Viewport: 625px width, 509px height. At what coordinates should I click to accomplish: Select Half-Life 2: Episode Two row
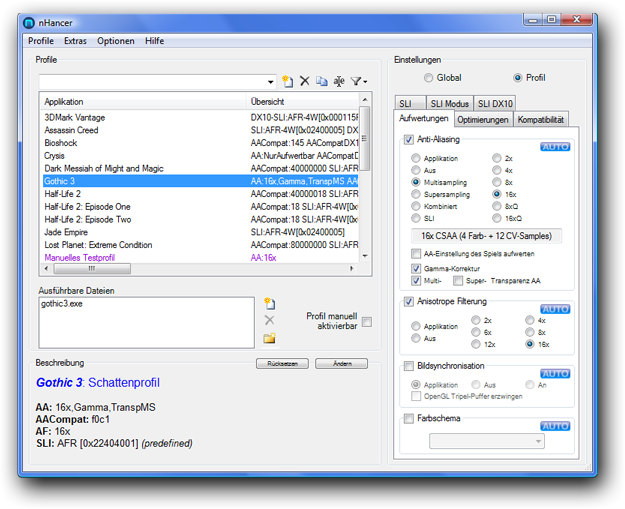tap(200, 220)
